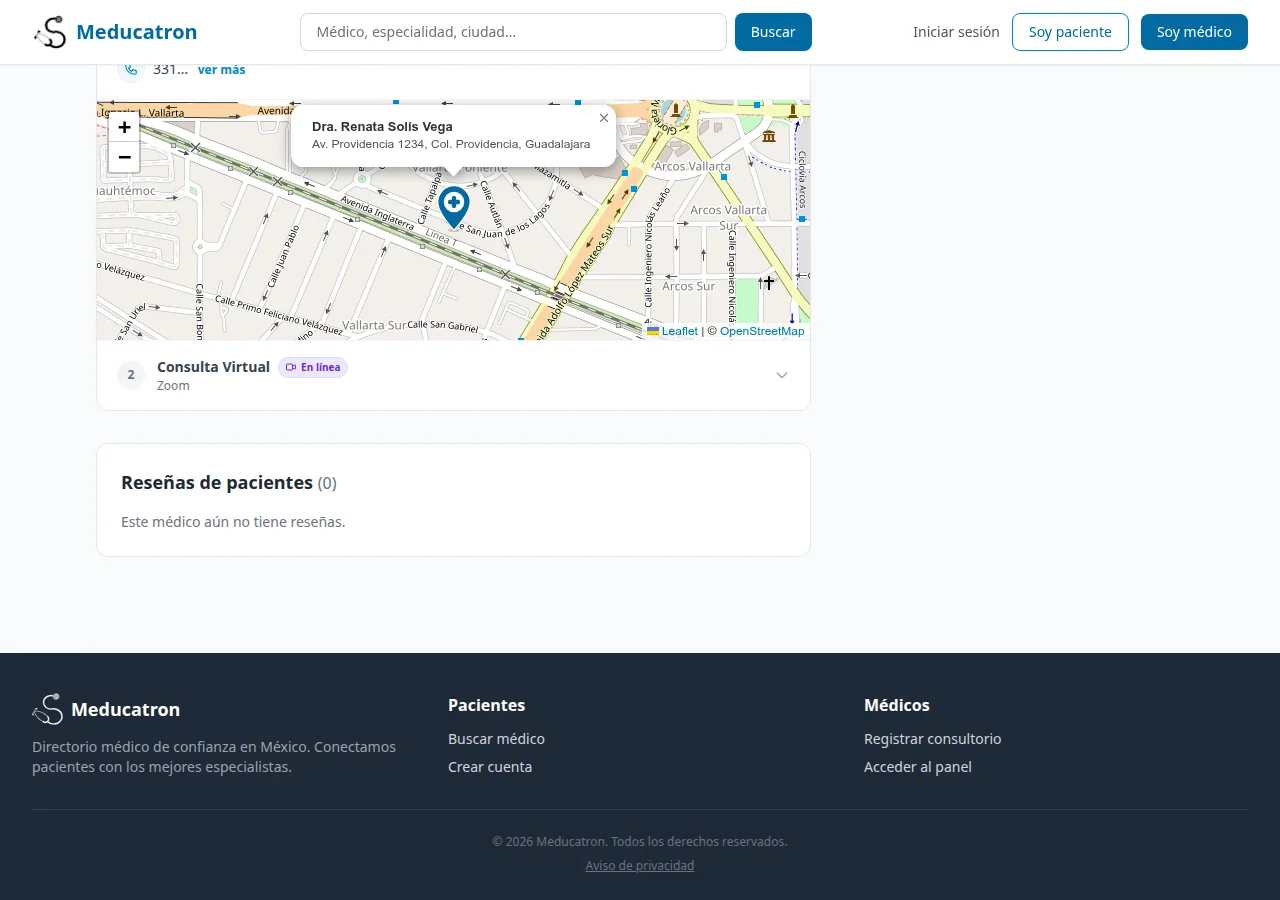
Task: Choose Soy paciente
Action: pos(1070,32)
